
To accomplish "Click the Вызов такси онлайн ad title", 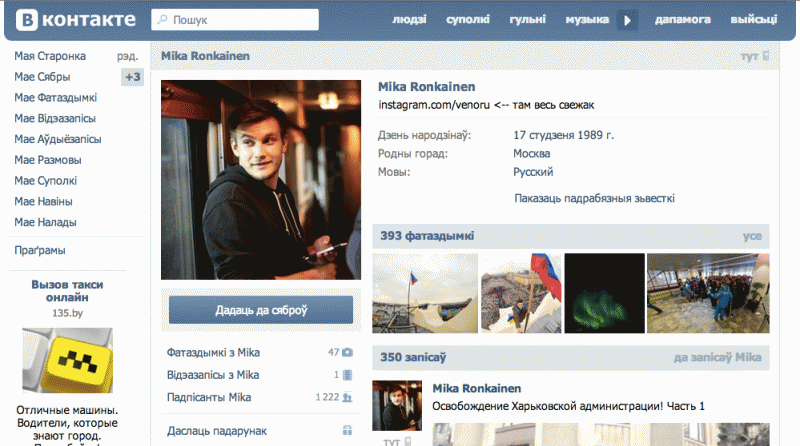I will click(x=67, y=291).
